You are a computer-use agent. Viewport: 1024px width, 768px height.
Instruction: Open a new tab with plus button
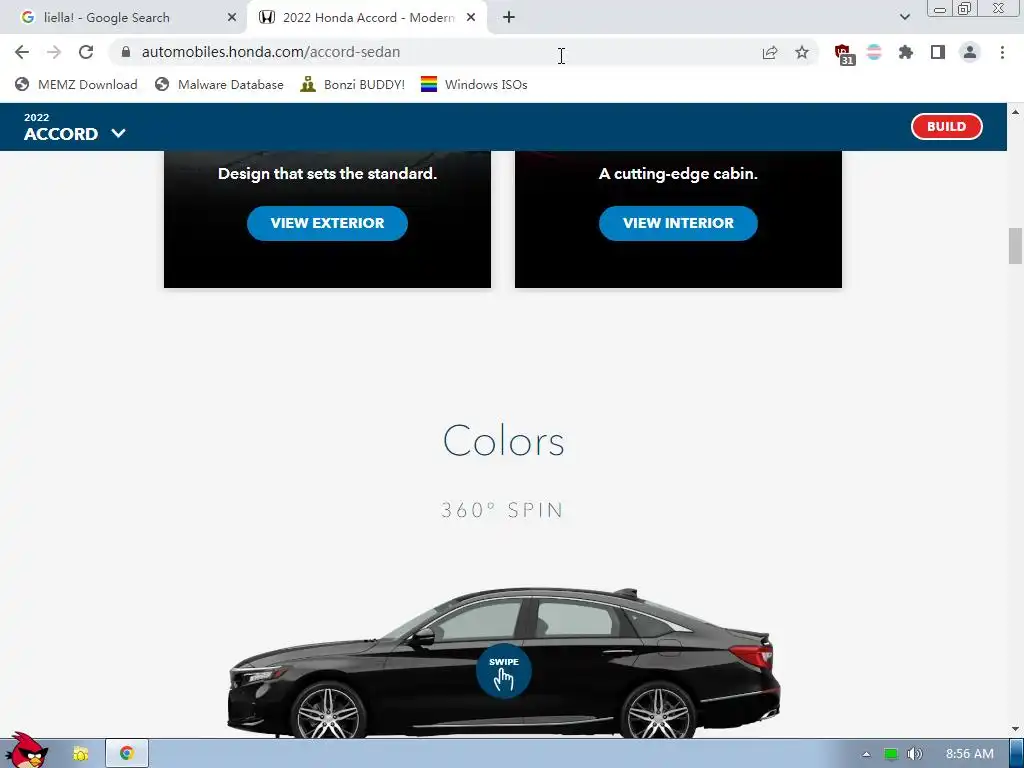point(509,18)
